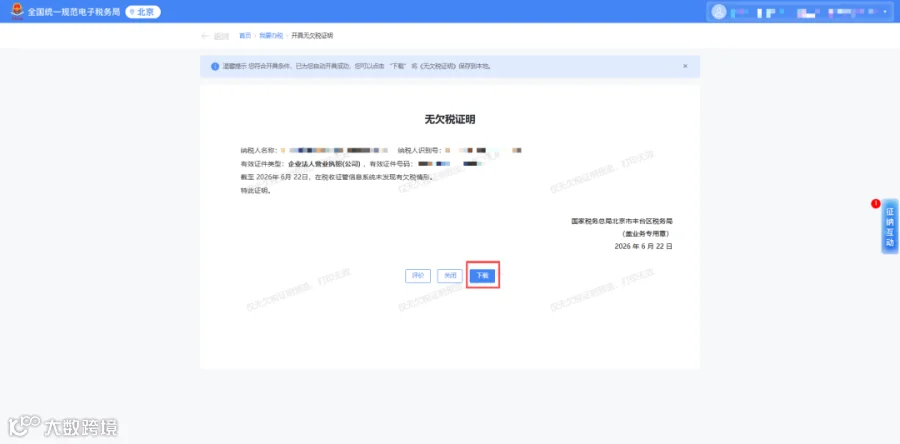This screenshot has width=900, height=444.
Task: Click 开具无欠税证明 breadcrumb text
Action: 312,36
